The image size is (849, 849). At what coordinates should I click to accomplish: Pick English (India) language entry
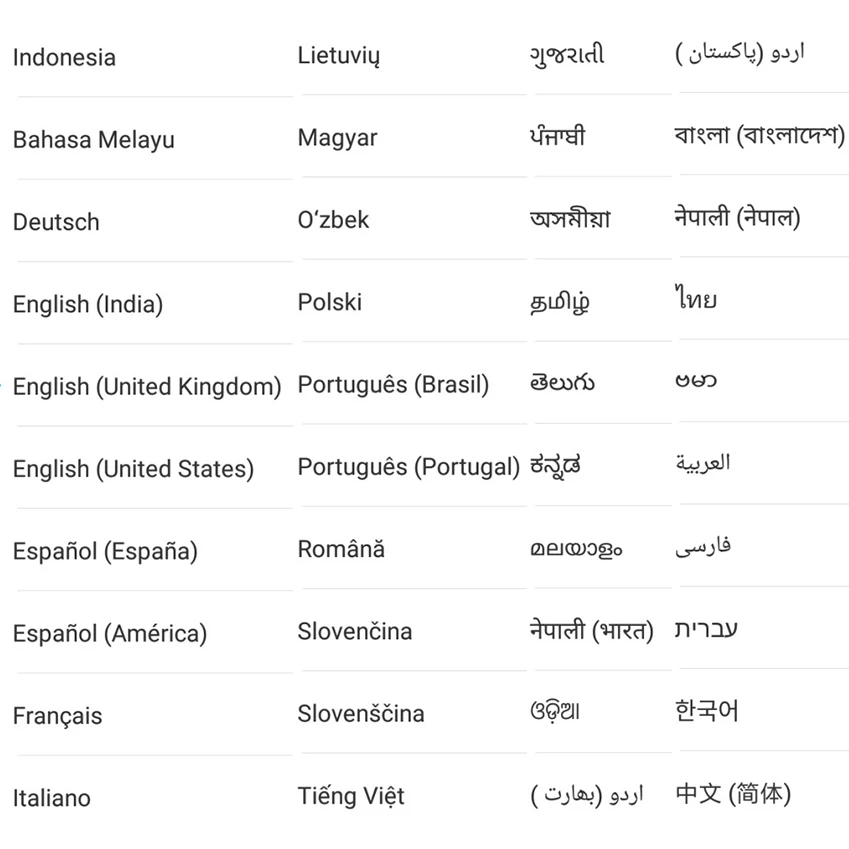[x=88, y=305]
